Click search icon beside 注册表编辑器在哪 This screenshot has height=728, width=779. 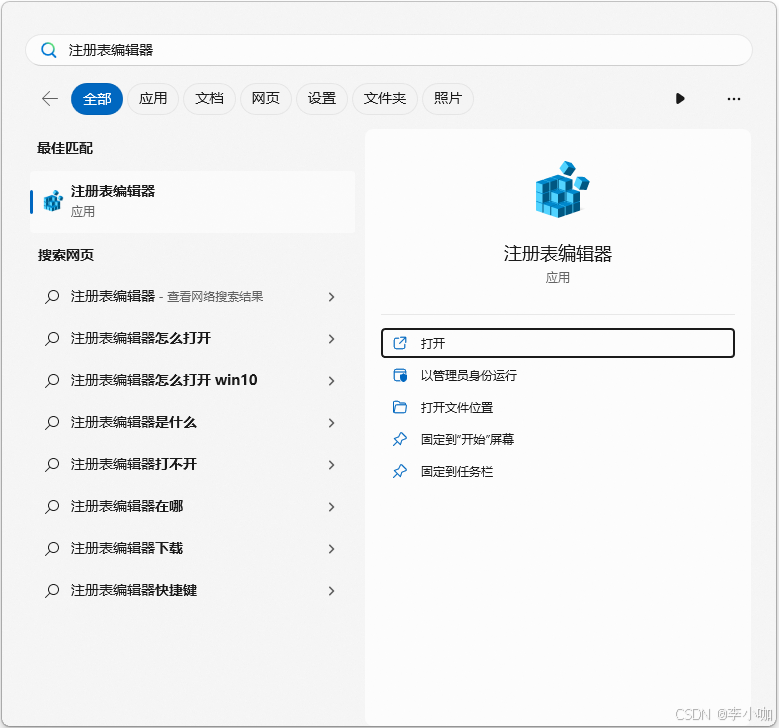click(52, 507)
